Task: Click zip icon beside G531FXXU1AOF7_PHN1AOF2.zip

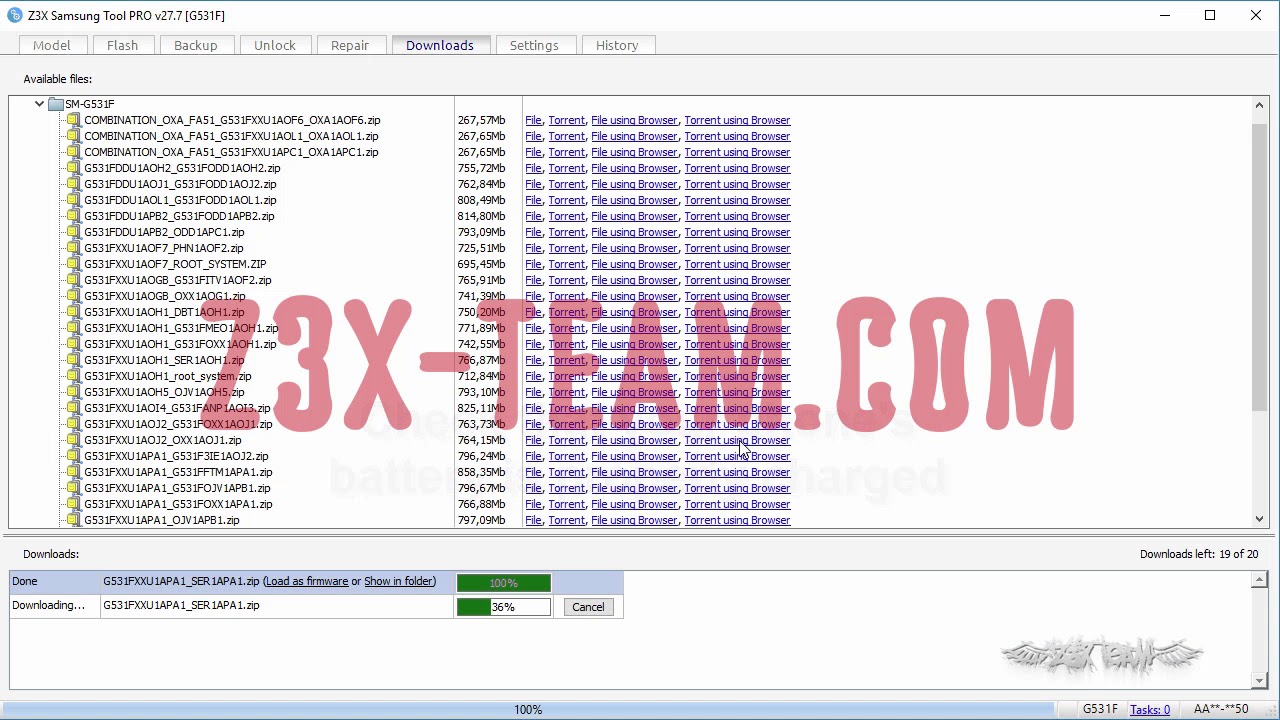Action: coord(73,248)
